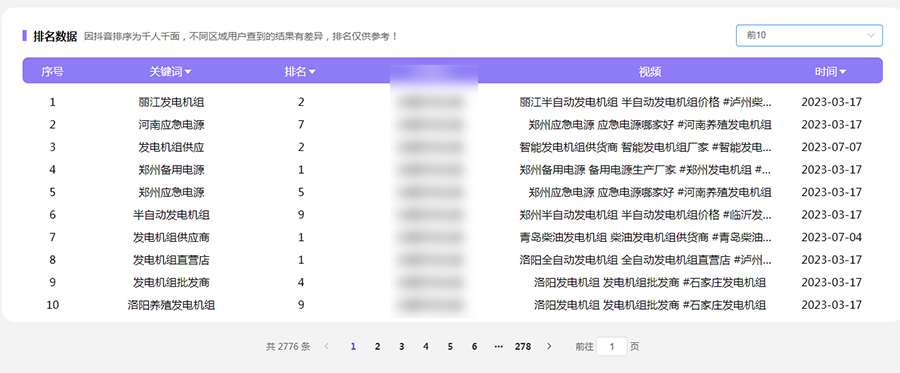Open video 智能发电机组供货商 智能发电机组厂家
Image resolution: width=900 pixels, height=373 pixels.
pyautogui.click(x=646, y=147)
